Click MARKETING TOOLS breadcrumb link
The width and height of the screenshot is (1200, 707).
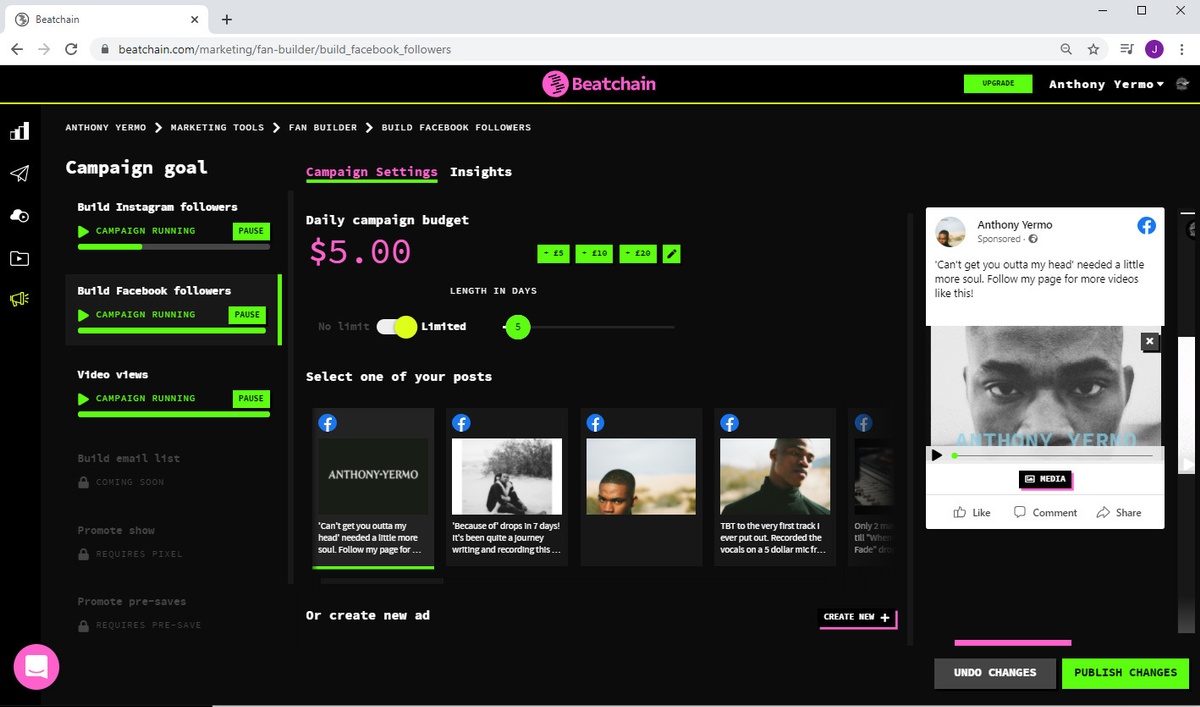217,128
